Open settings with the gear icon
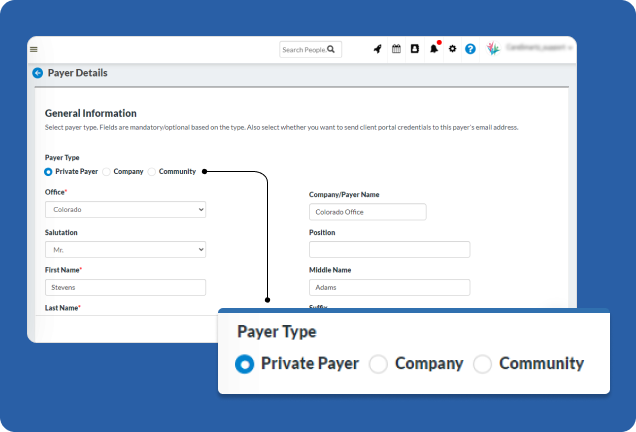 coord(452,49)
